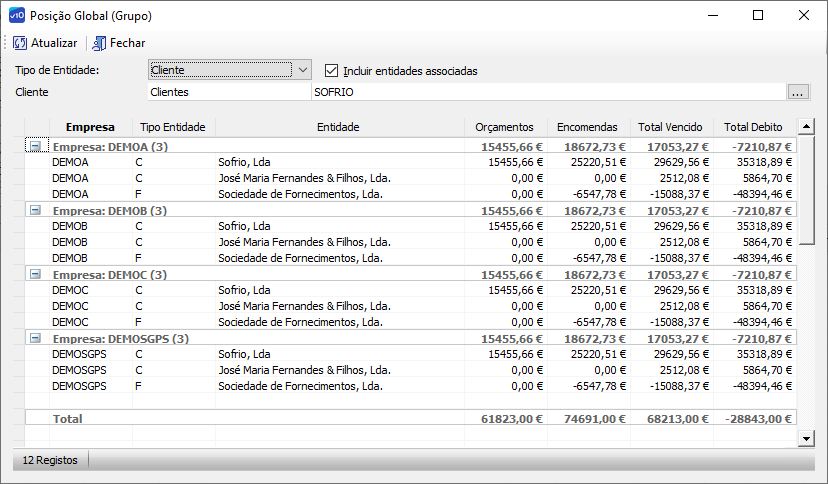Screen dimensions: 828x484
Task: Collapse the Empresa: DEMOC group
Action: (x=35, y=274)
